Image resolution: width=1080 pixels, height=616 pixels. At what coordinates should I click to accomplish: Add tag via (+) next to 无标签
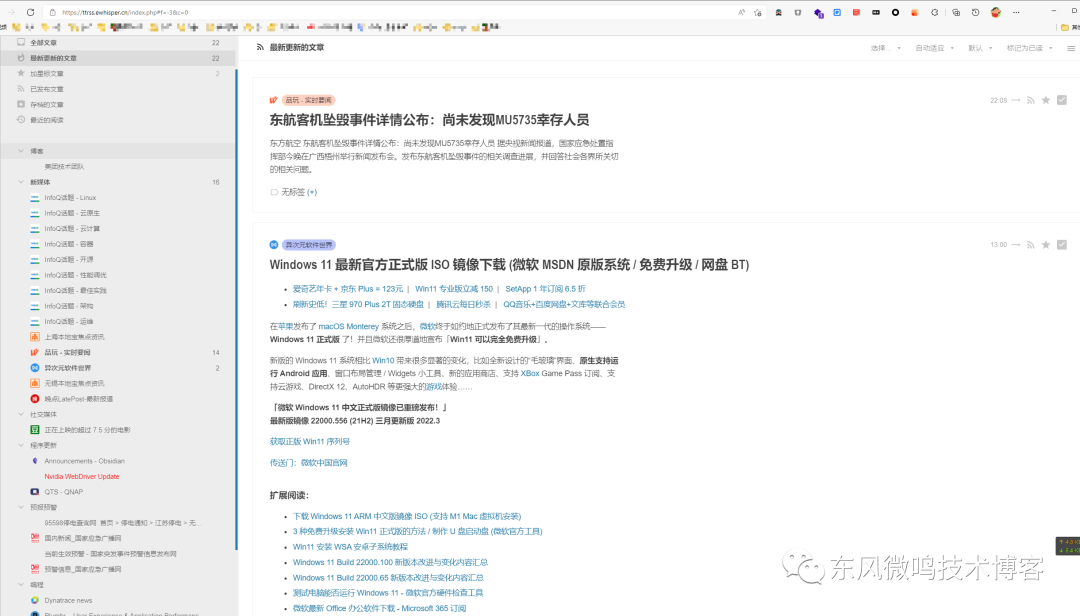pos(312,192)
